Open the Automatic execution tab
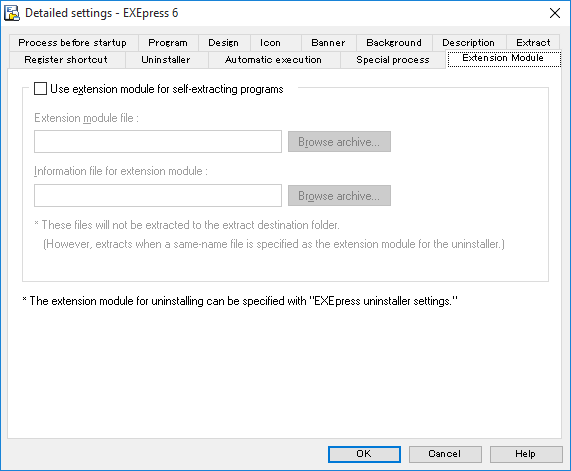Image resolution: width=571 pixels, height=471 pixels. [273, 59]
